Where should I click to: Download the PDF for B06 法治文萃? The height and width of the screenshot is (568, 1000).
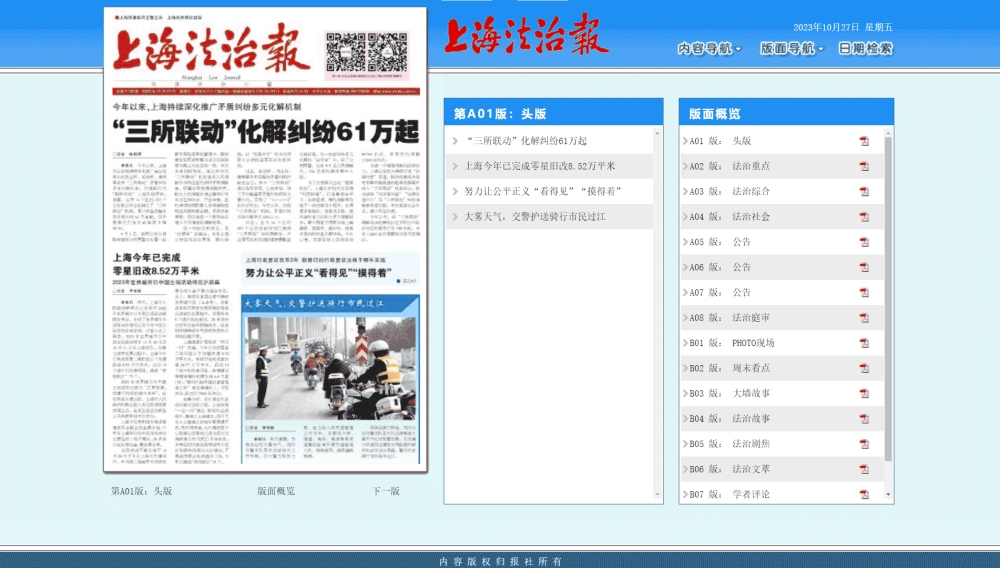864,469
